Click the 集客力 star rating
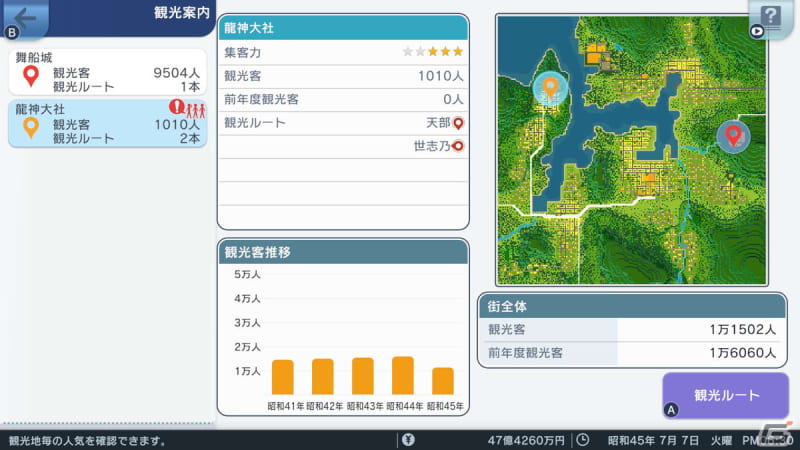This screenshot has width=800, height=450. coord(433,52)
